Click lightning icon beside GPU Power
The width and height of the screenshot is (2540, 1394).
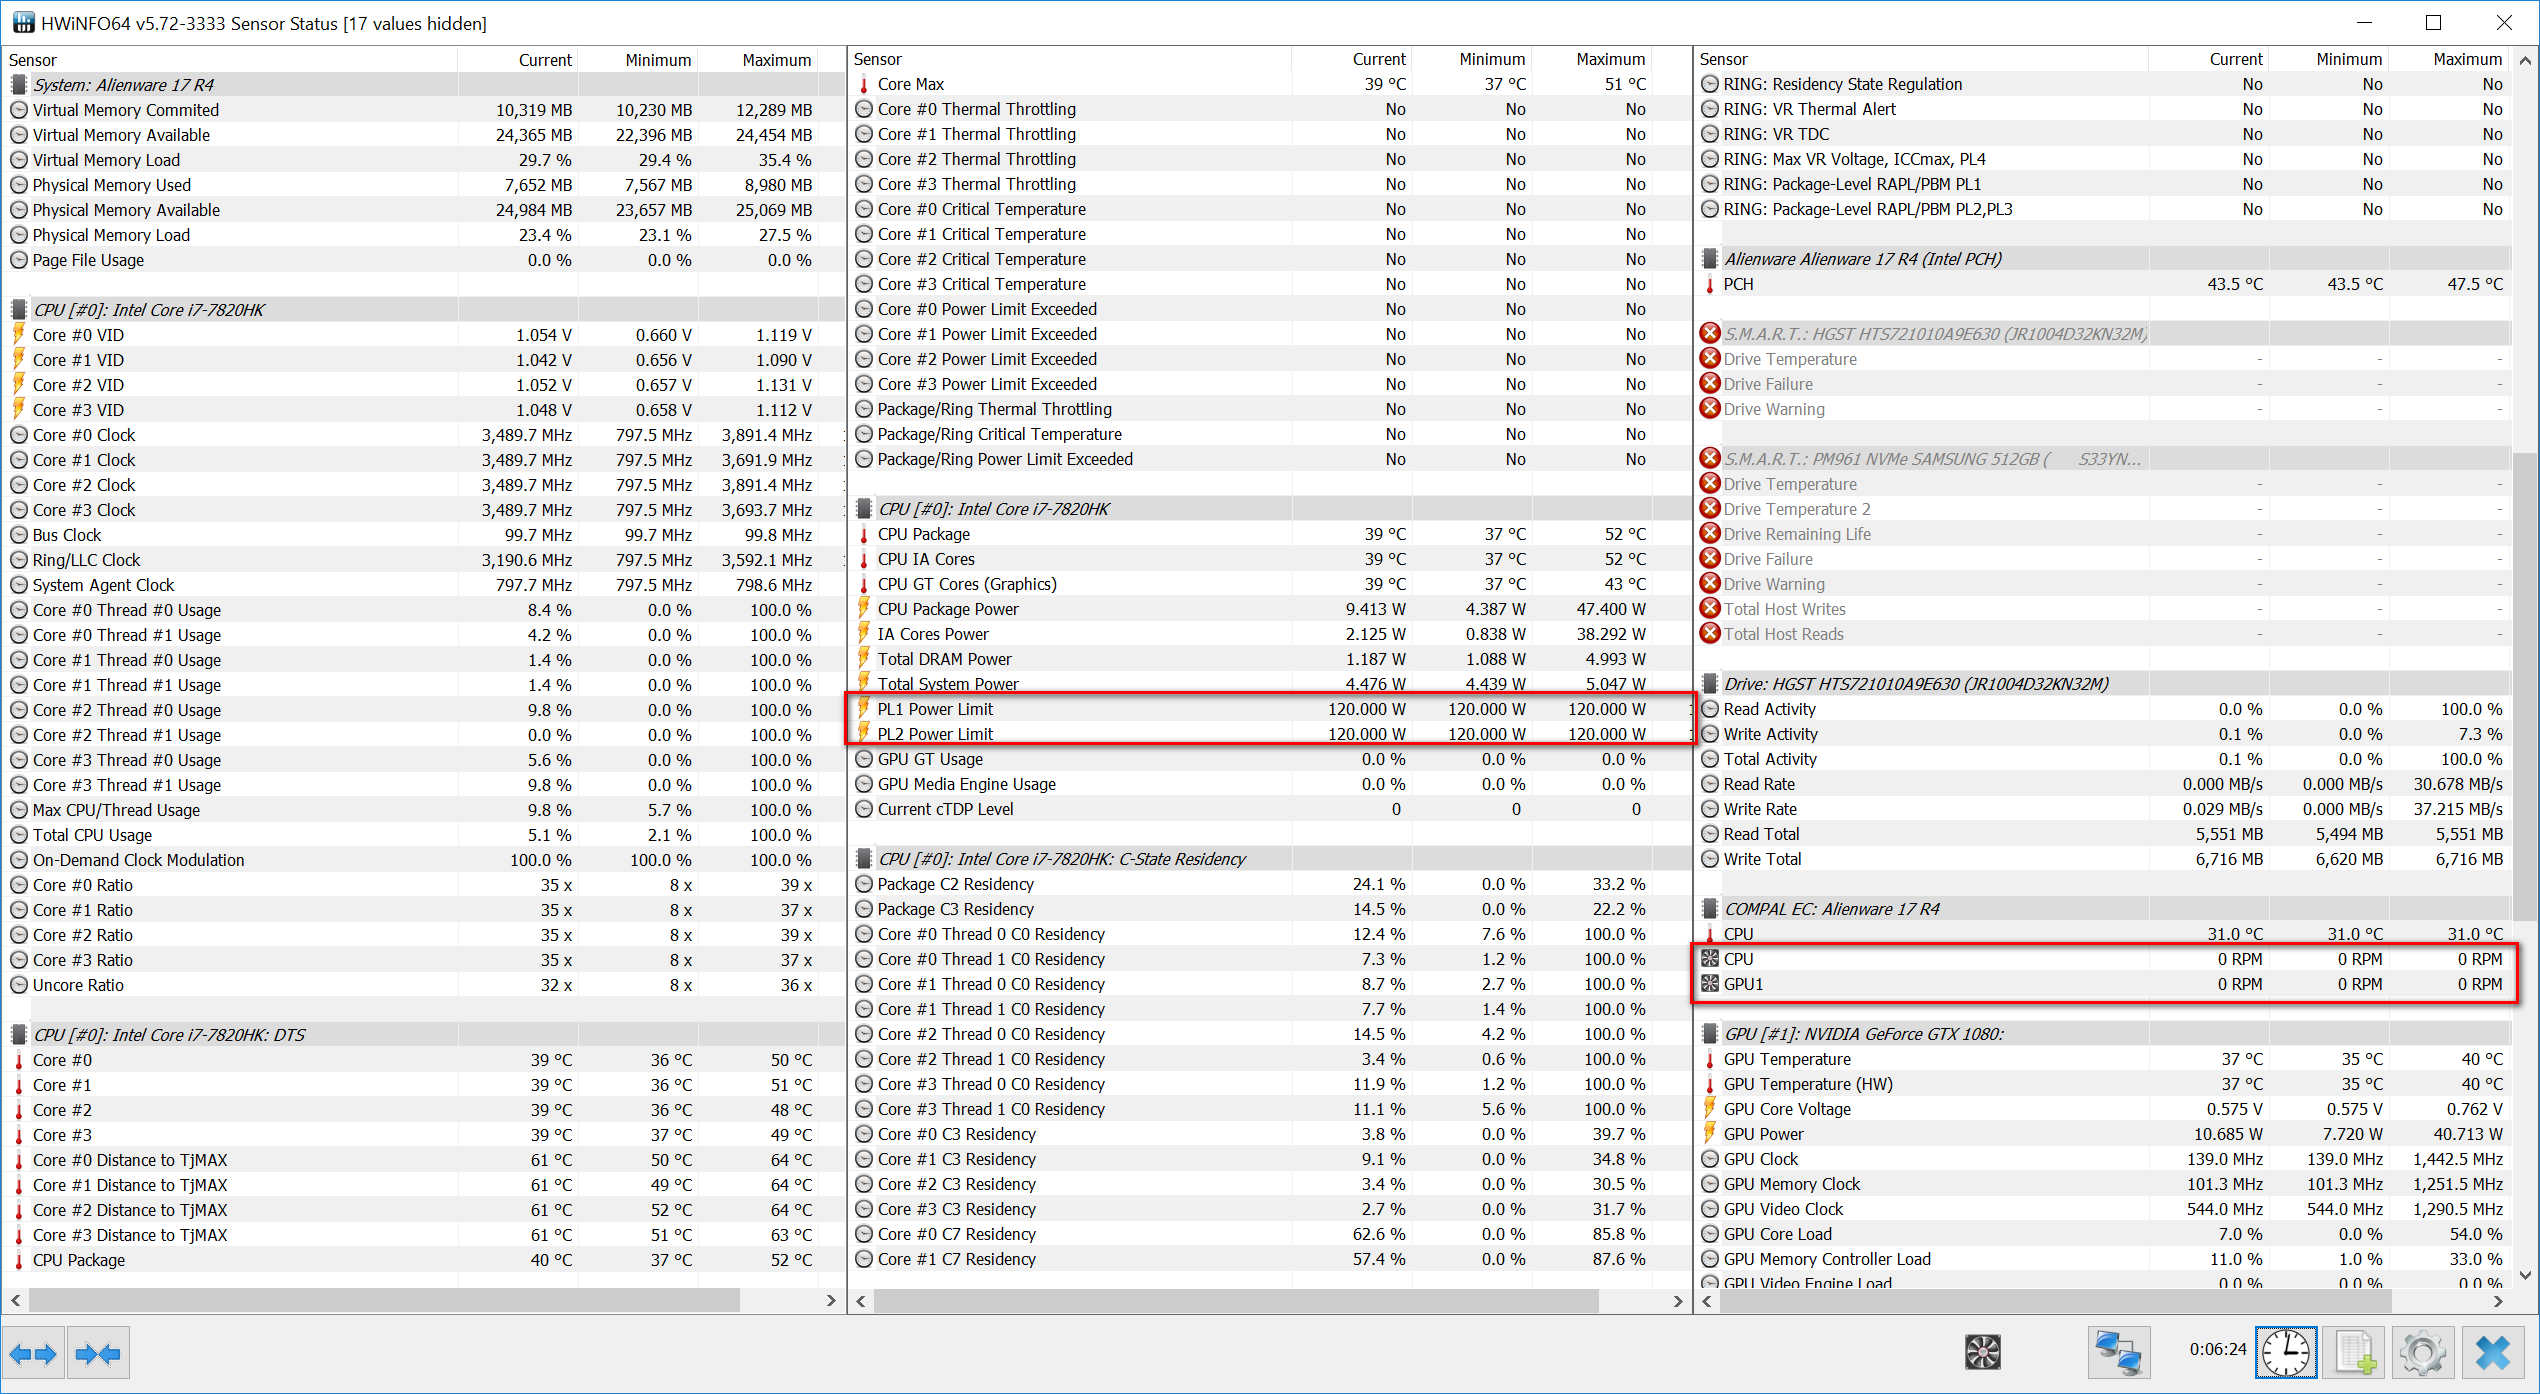click(x=1710, y=1134)
